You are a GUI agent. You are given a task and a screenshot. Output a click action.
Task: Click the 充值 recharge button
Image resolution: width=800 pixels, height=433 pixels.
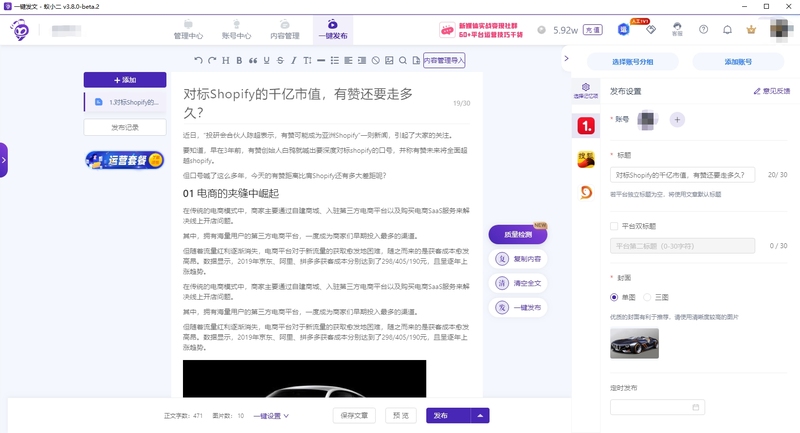(x=593, y=30)
